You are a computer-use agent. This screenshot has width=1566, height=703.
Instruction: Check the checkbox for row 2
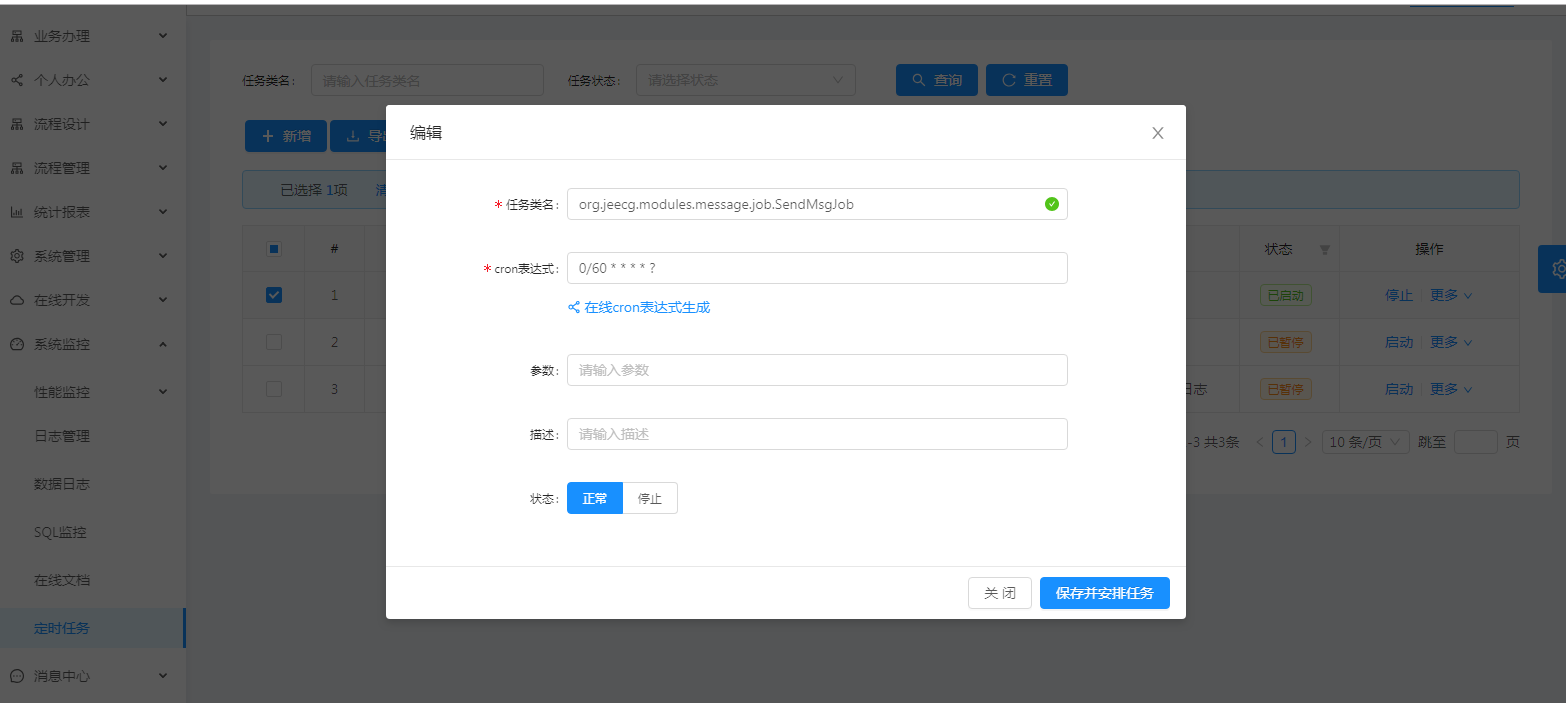click(274, 342)
